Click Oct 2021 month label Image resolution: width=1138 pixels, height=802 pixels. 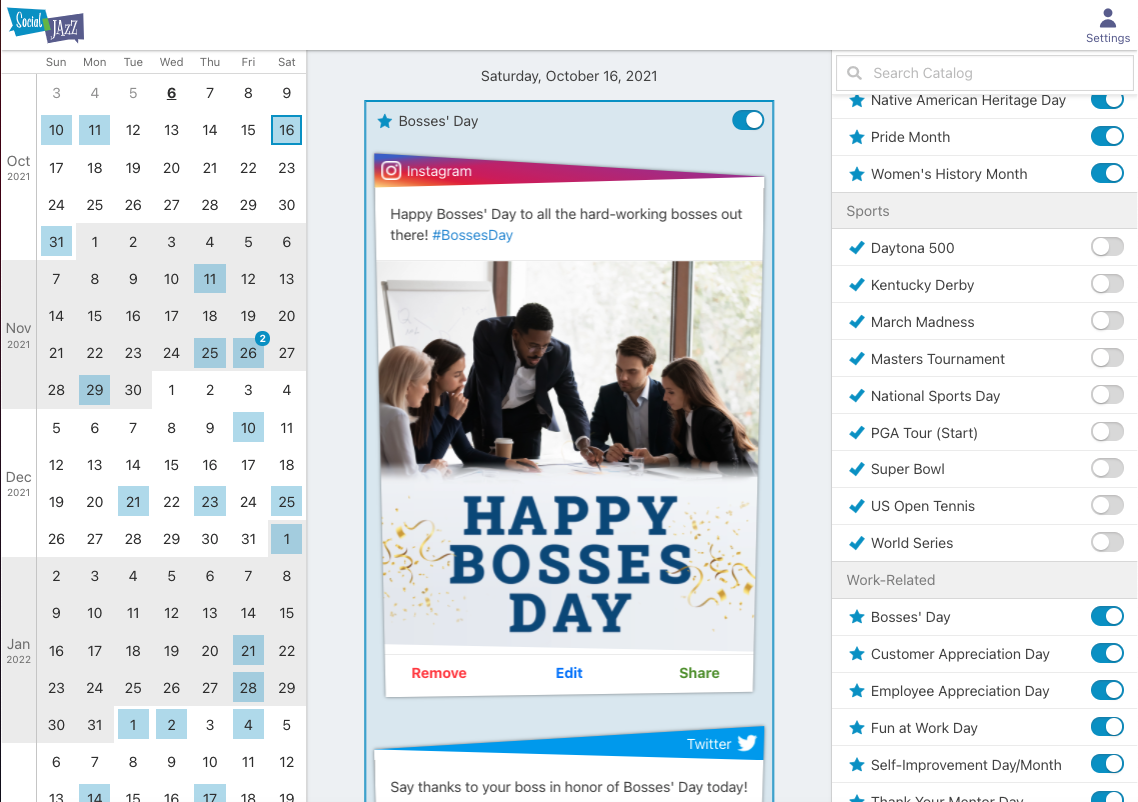[x=19, y=167]
